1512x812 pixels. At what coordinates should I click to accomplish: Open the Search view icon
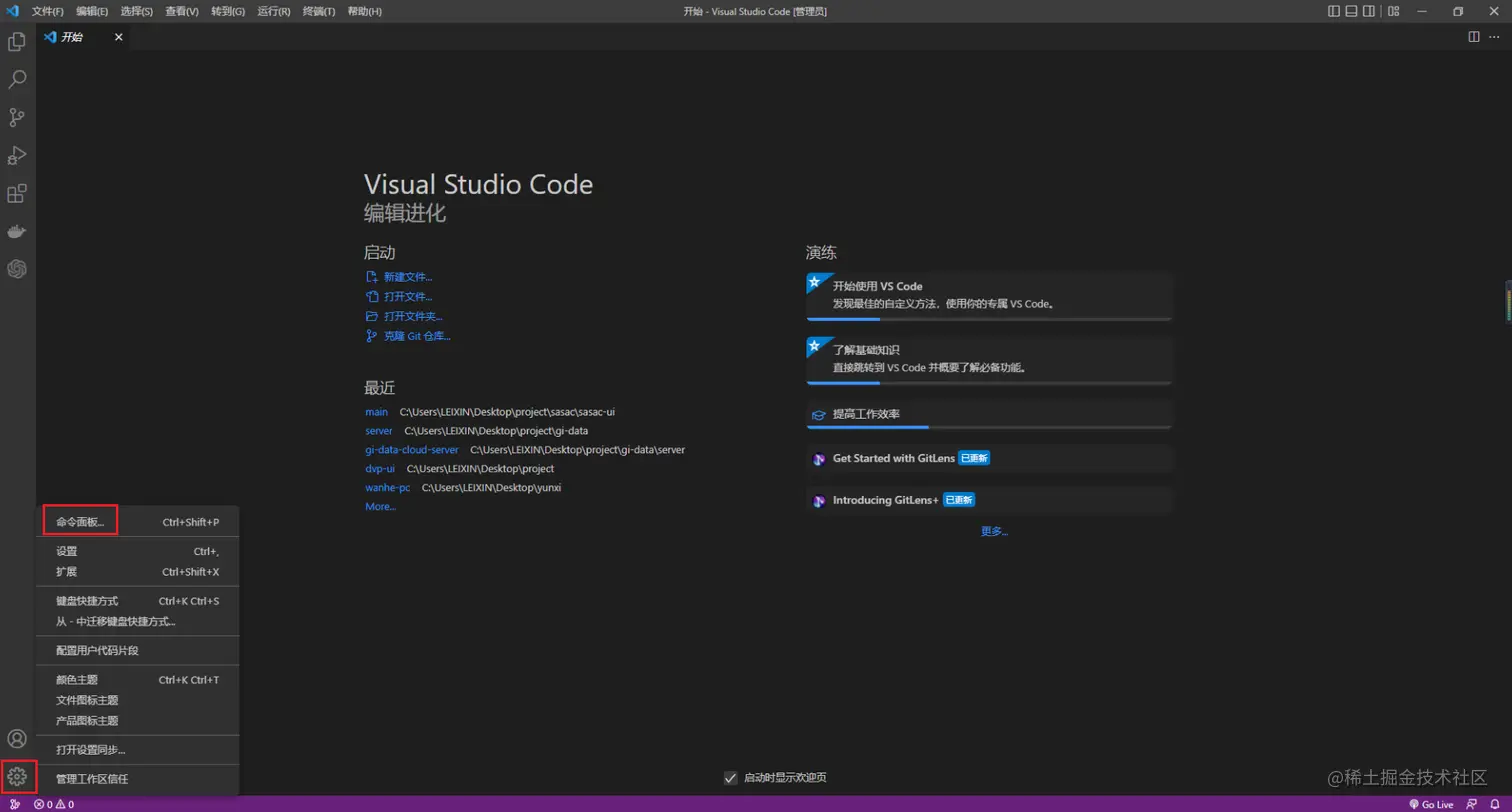tap(17, 79)
